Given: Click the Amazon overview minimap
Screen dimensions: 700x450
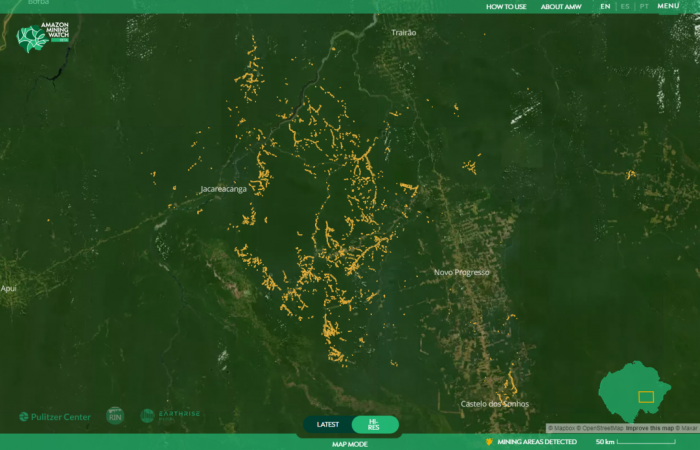Looking at the screenshot, I should coord(638,392).
